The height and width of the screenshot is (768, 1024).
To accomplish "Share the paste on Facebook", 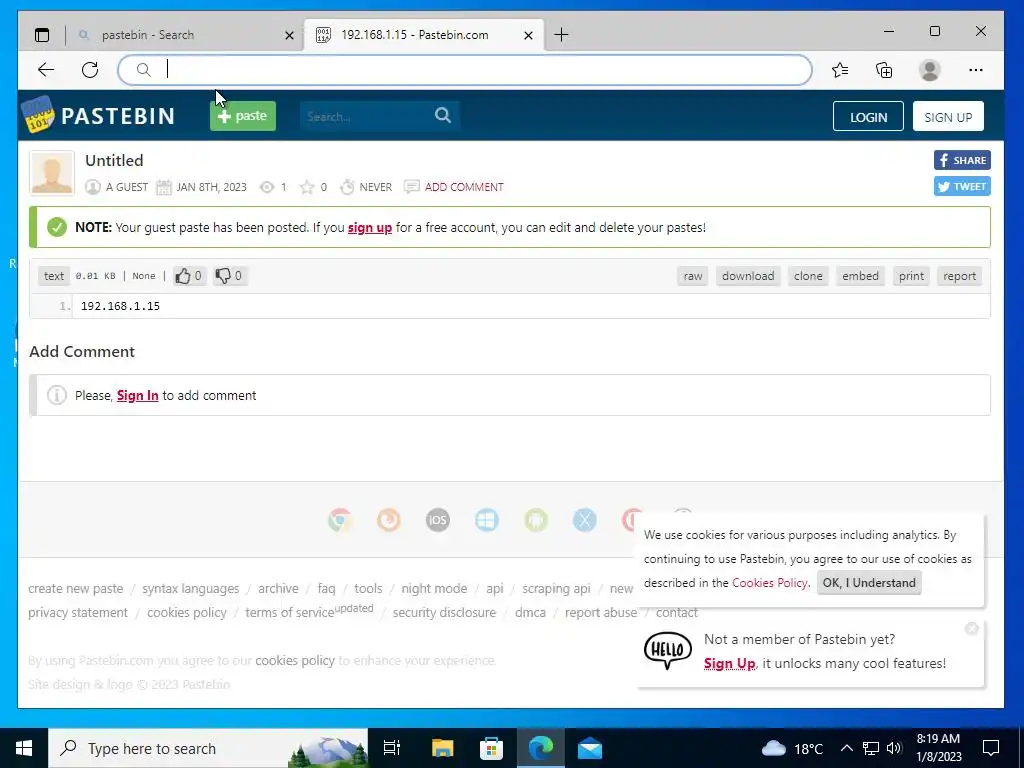I will pos(962,160).
